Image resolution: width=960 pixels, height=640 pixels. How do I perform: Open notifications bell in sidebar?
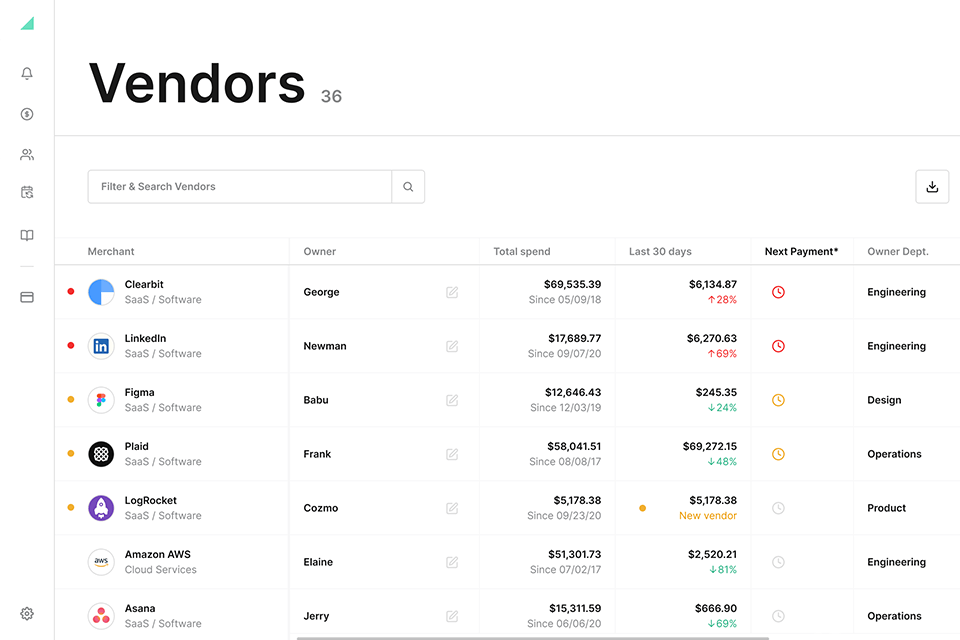(x=27, y=73)
